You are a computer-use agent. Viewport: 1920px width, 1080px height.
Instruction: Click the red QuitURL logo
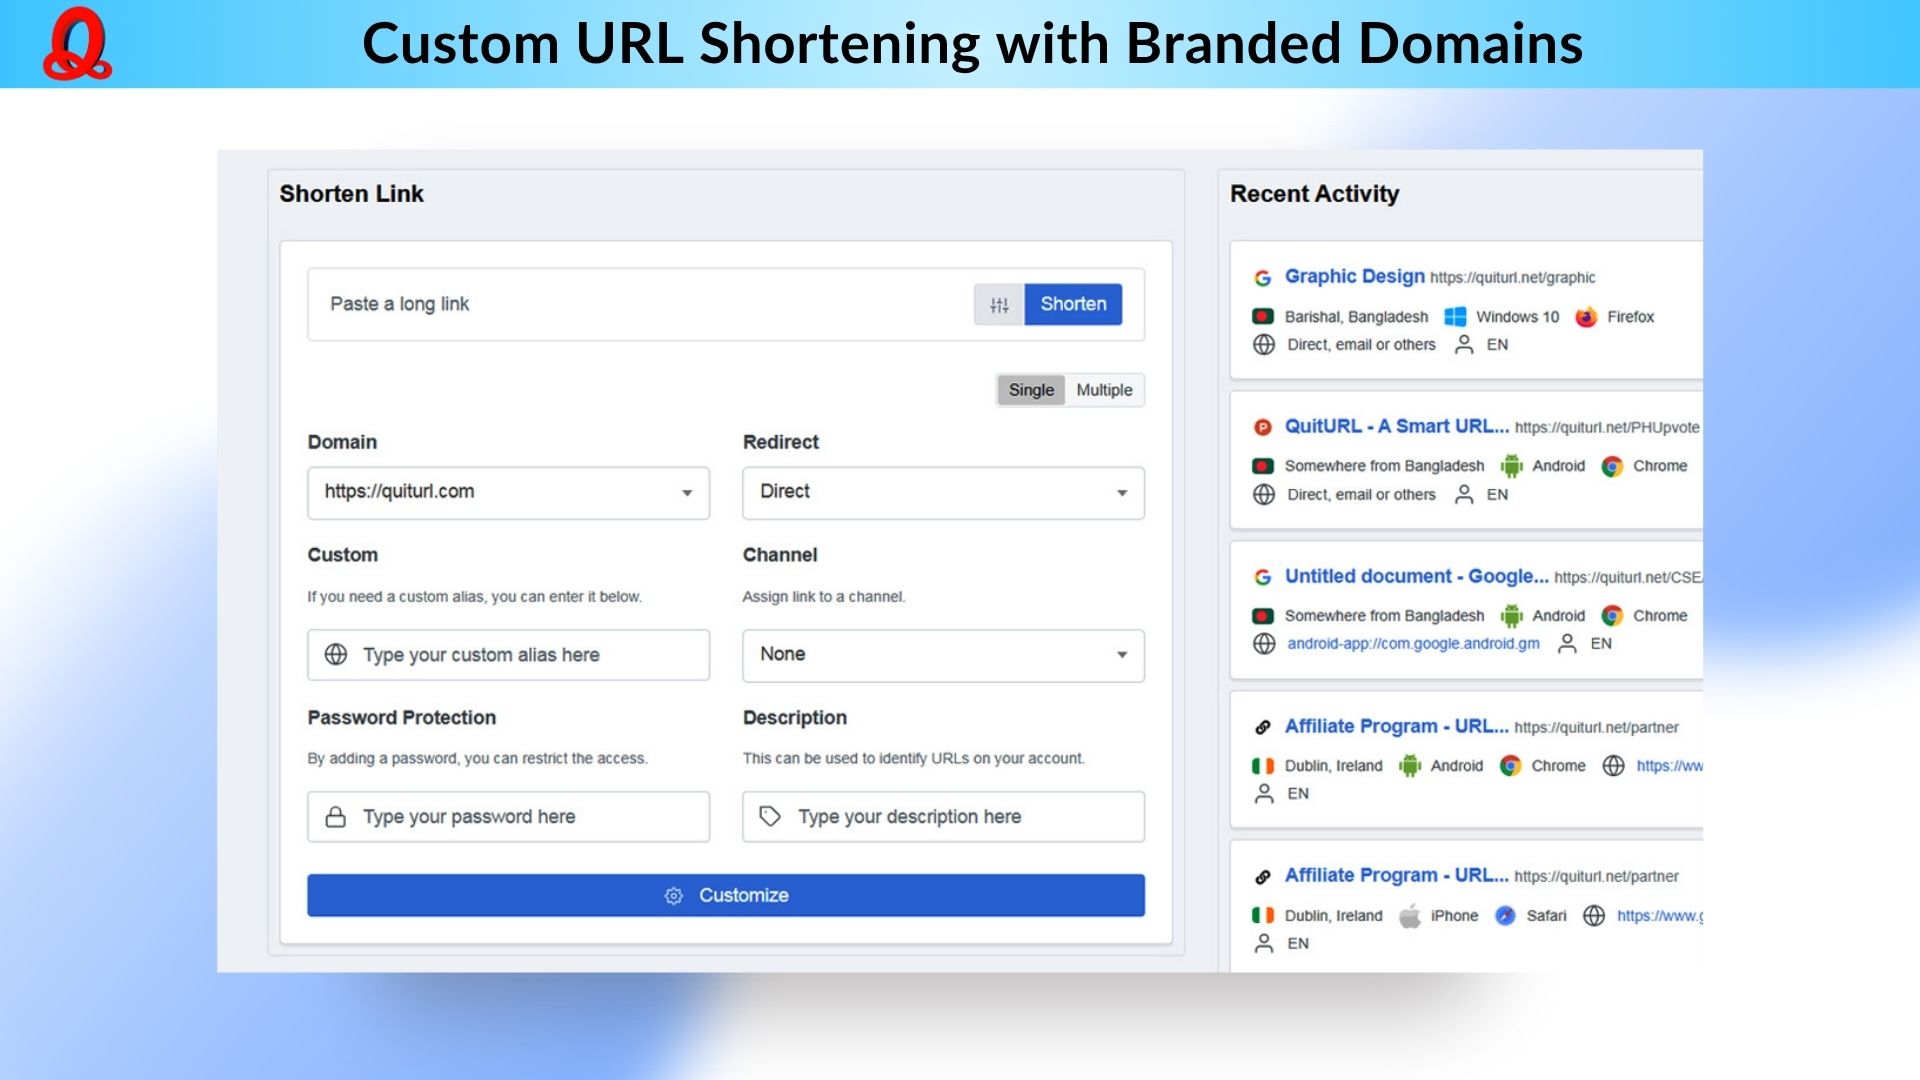point(77,44)
